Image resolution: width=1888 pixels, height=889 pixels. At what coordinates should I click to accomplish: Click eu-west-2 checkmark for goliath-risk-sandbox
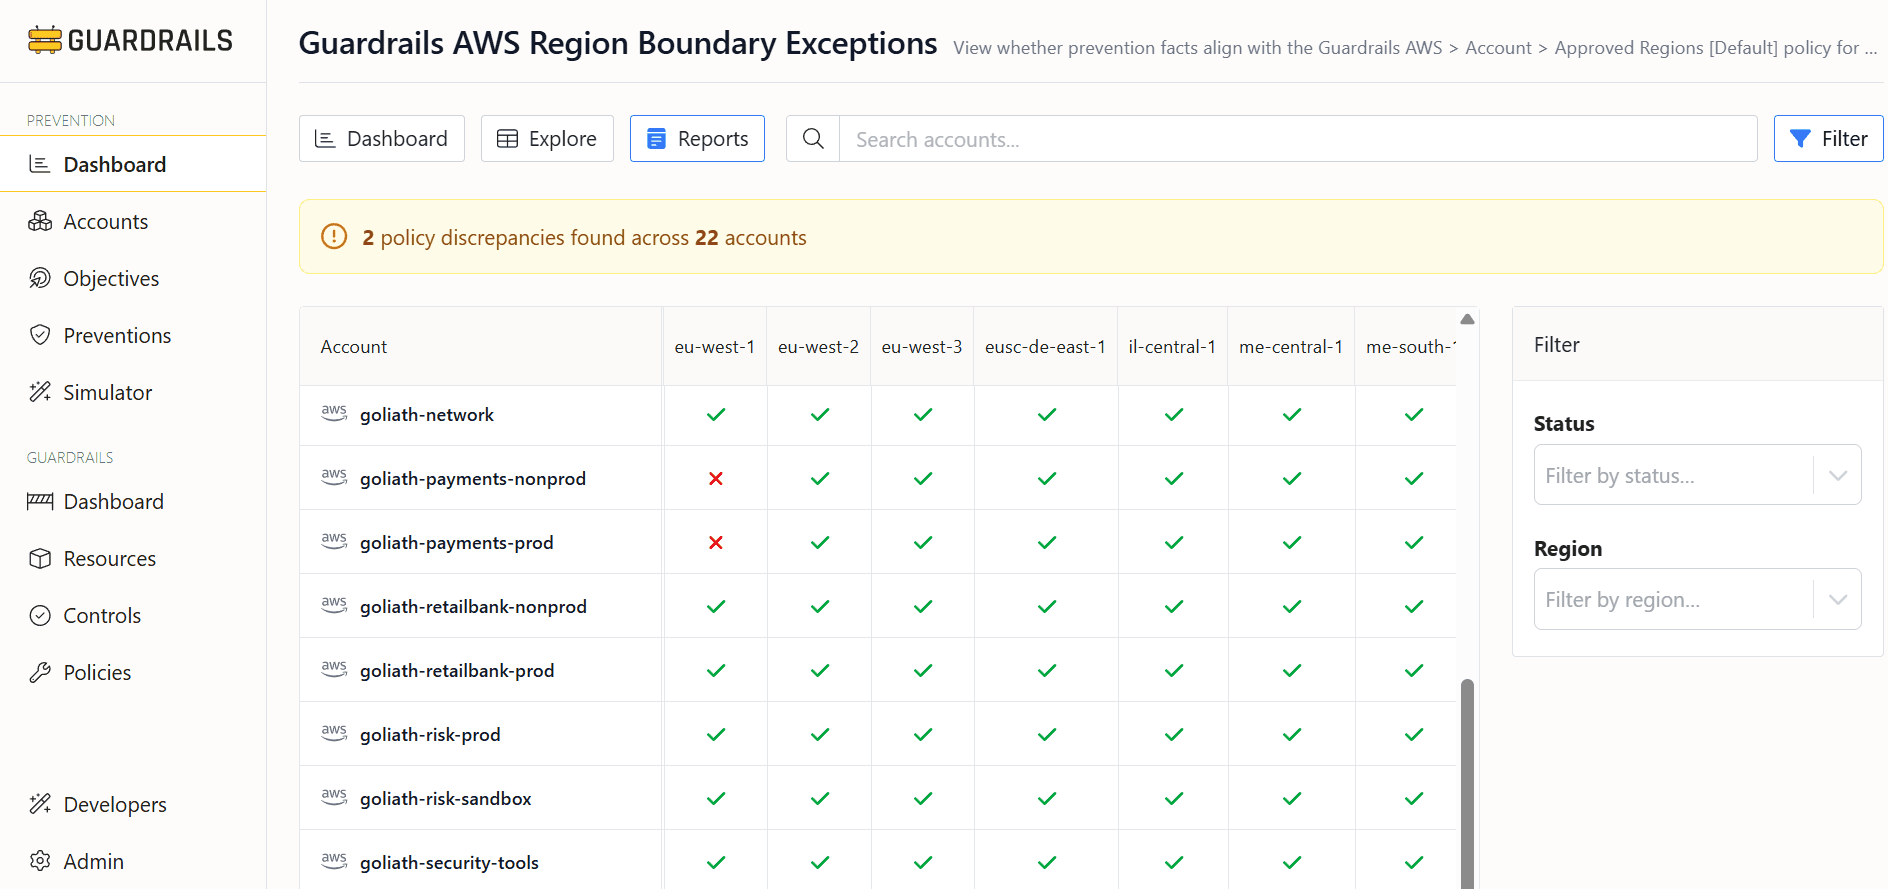pyautogui.click(x=820, y=798)
